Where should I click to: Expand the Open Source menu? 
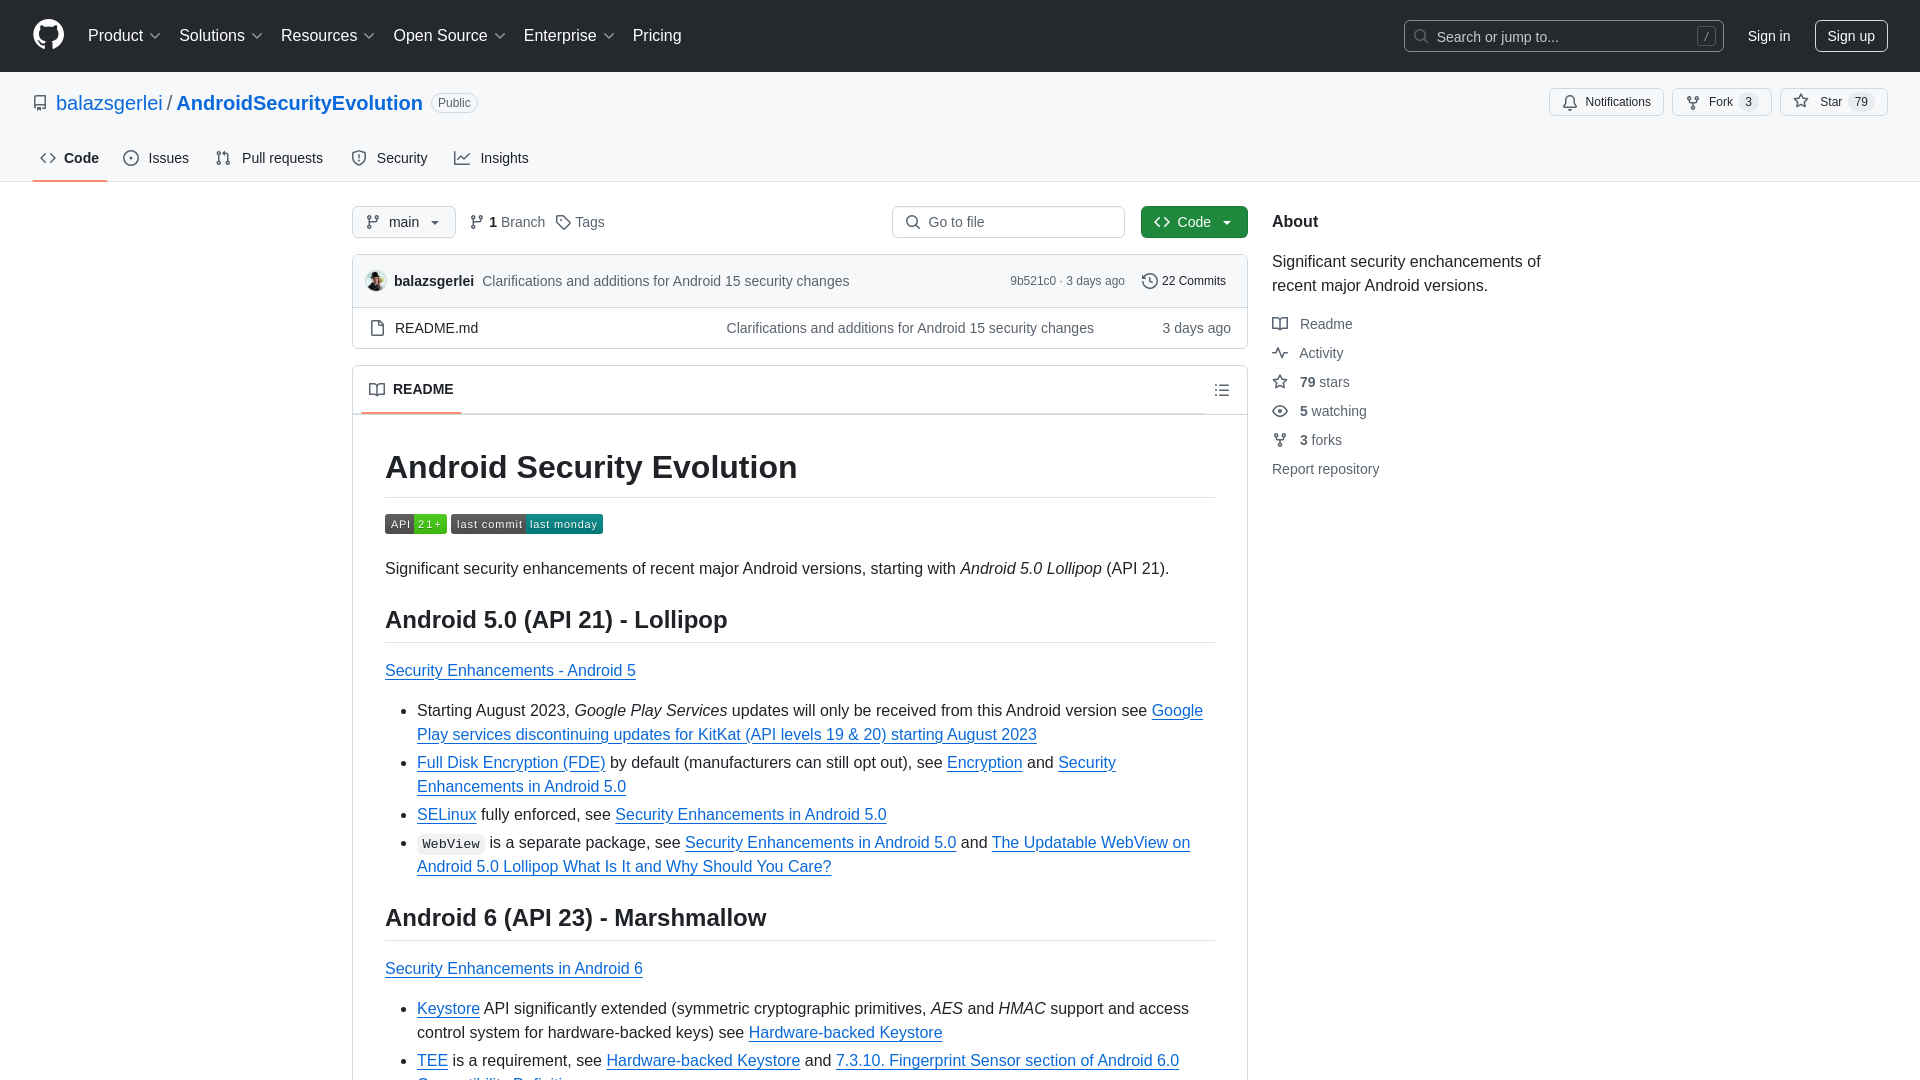tap(450, 36)
